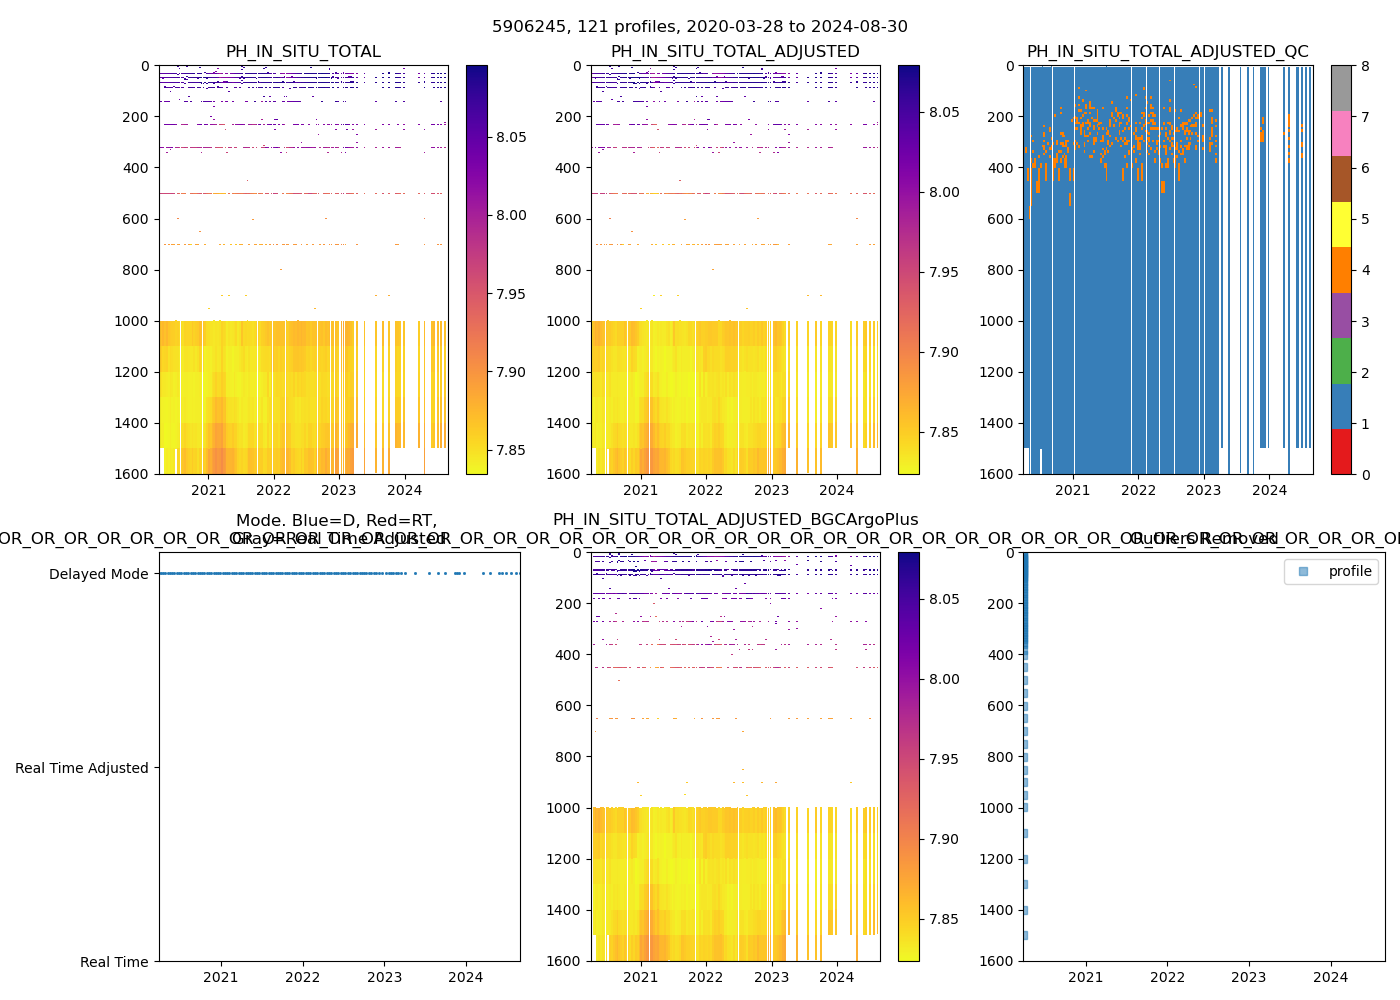The width and height of the screenshot is (1400, 1000).
Task: Click the PH_IN_SITU_TOTAL_ADJUSTED_BGCArgoPlus plot title
Action: [x=735, y=520]
